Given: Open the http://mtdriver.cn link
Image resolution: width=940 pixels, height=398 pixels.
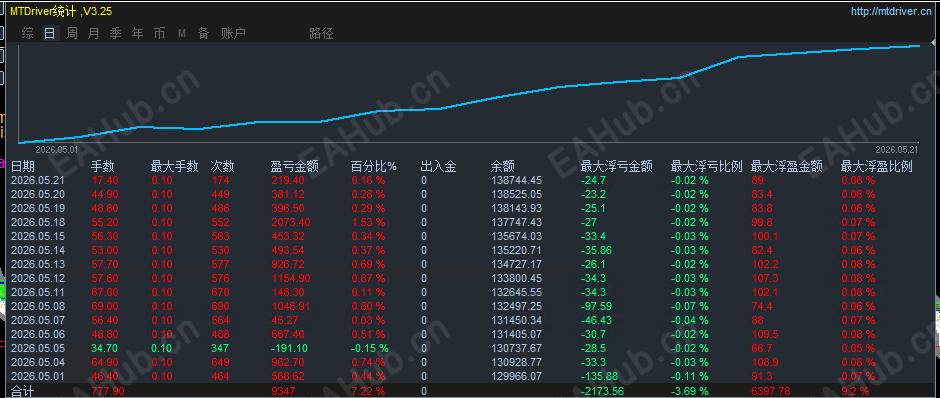Looking at the screenshot, I should point(891,11).
